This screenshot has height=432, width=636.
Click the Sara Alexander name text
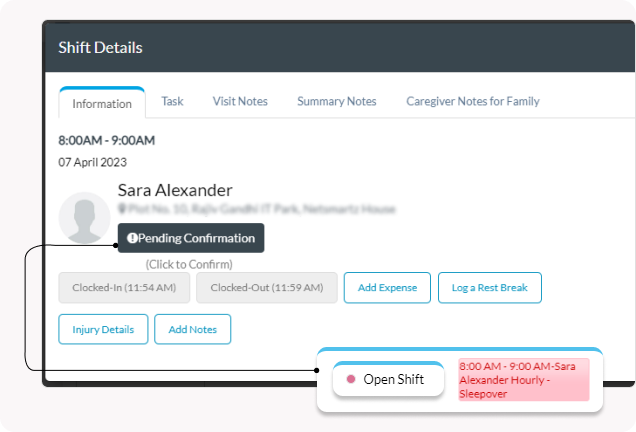(175, 190)
